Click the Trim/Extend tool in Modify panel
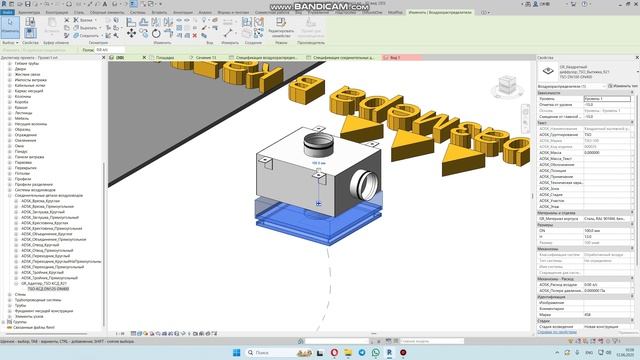Screen dimensions: 640x360 168,33
